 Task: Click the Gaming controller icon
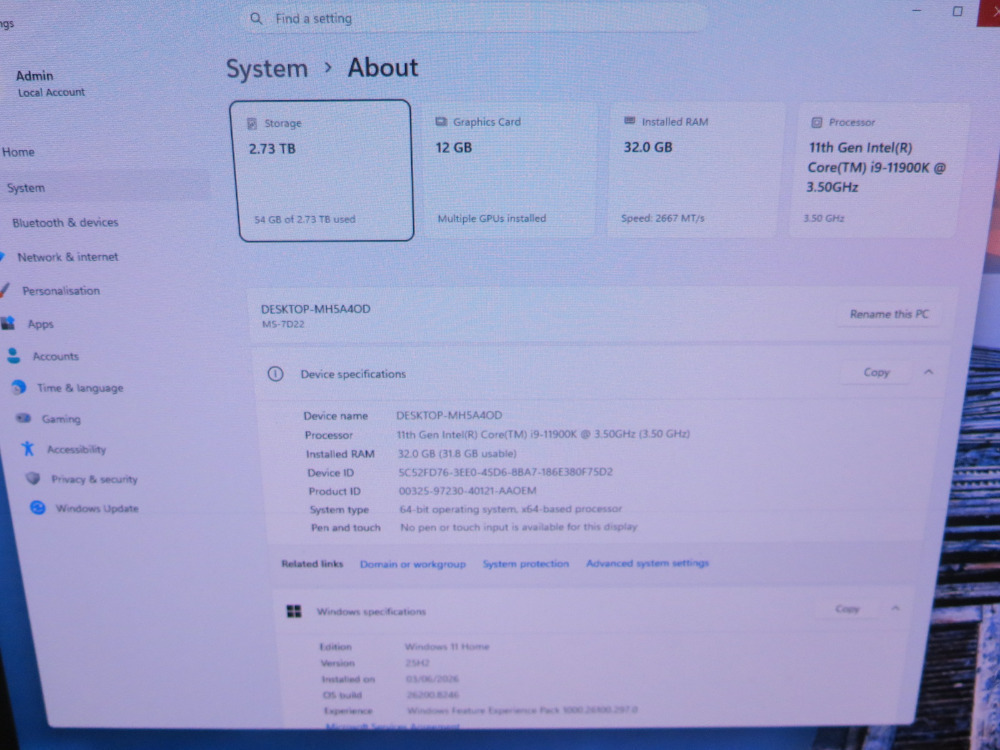pyautogui.click(x=24, y=418)
